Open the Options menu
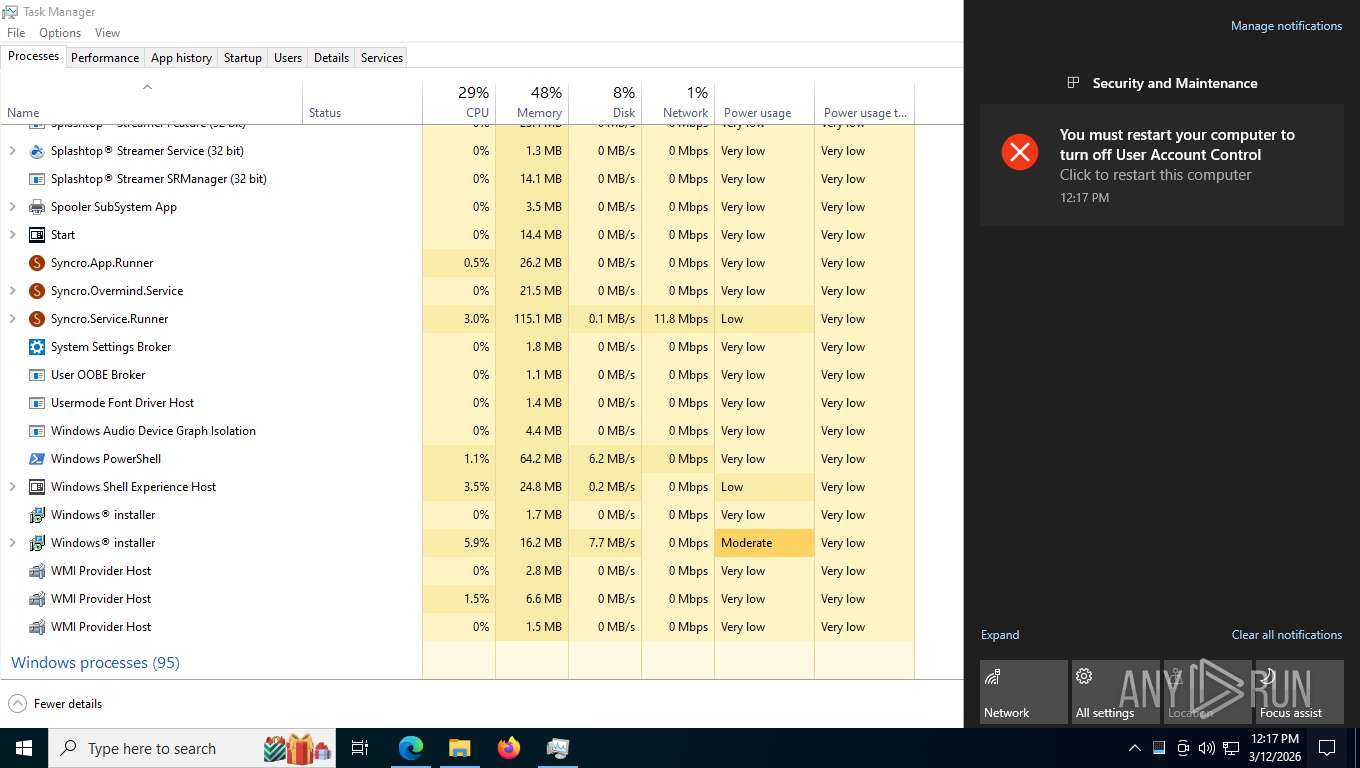This screenshot has height=768, width=1360. coord(60,33)
